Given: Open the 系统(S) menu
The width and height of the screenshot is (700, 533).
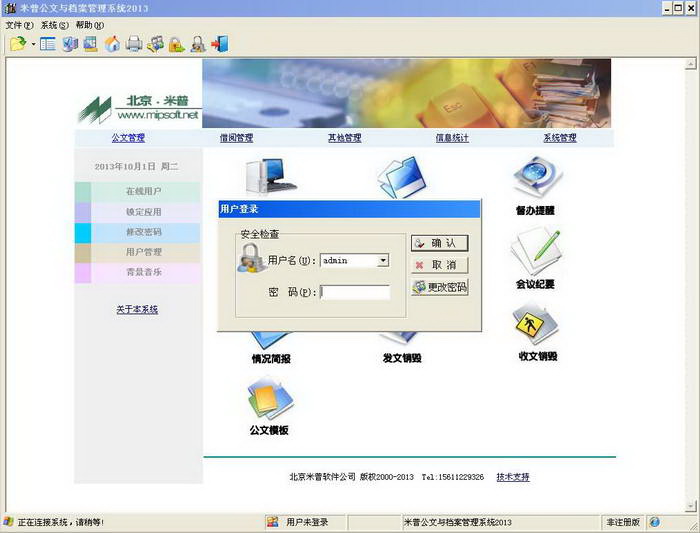Looking at the screenshot, I should pos(54,25).
